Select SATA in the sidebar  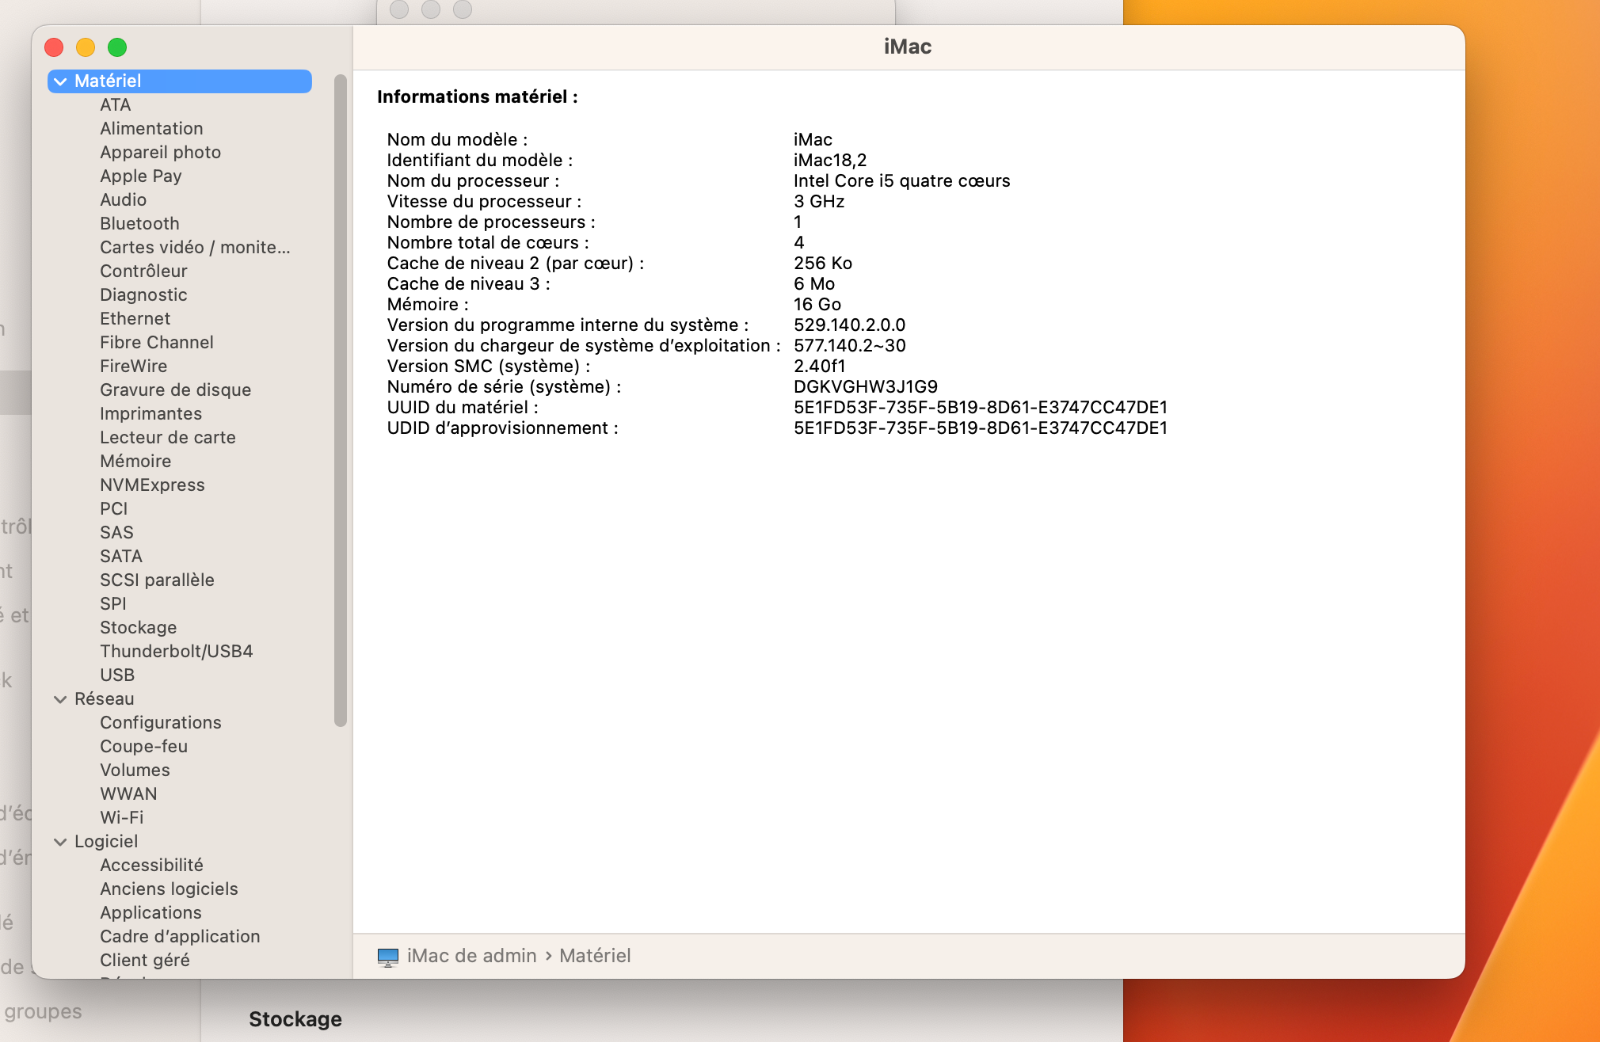tap(121, 556)
